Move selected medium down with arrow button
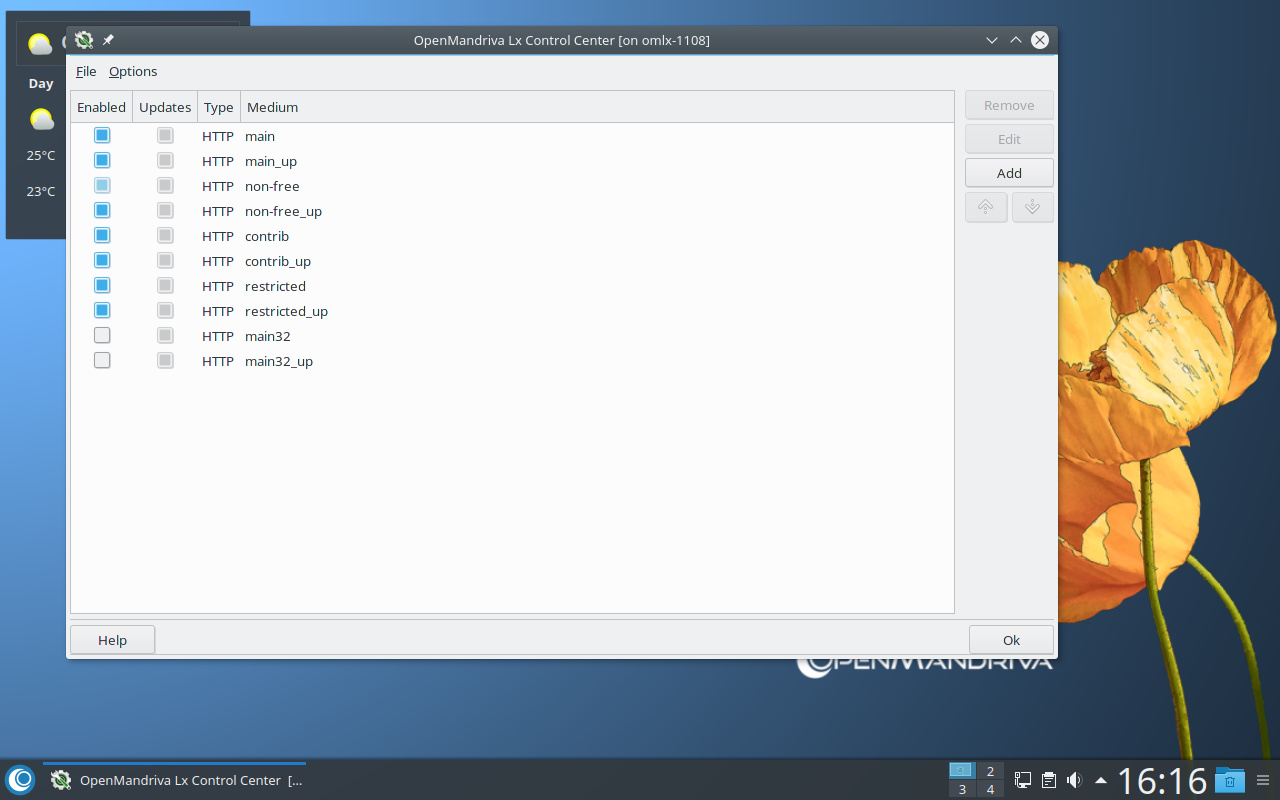 pyautogui.click(x=1033, y=207)
